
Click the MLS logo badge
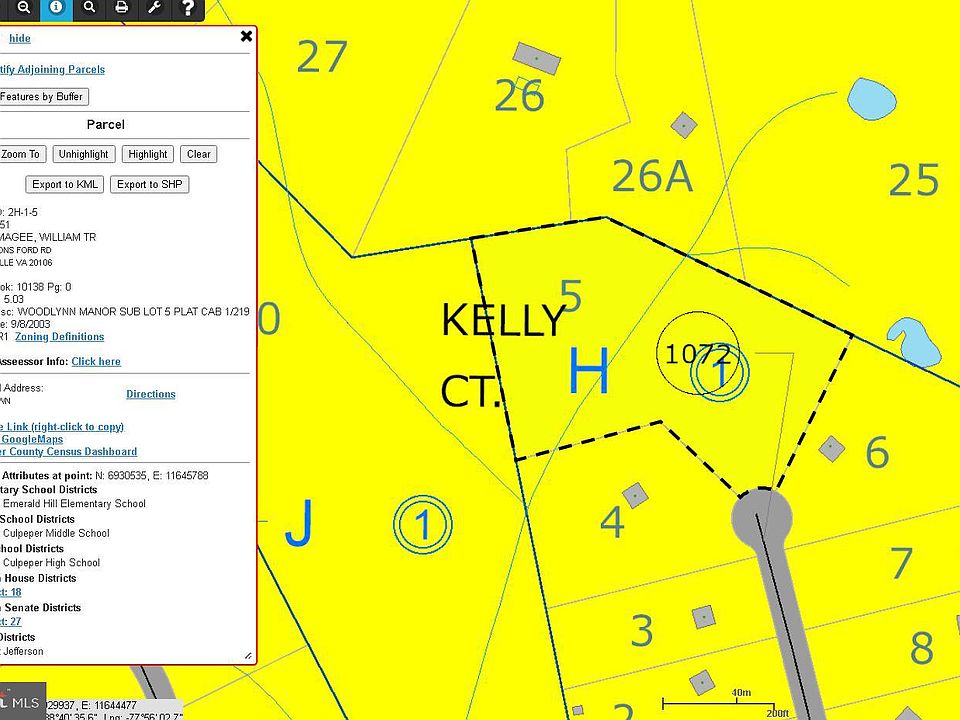[23, 701]
